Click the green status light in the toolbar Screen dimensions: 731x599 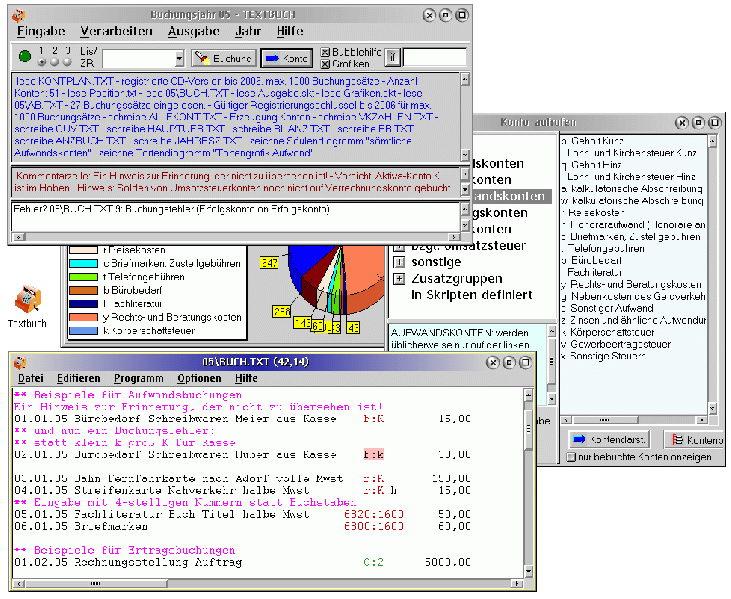pyautogui.click(x=25, y=56)
